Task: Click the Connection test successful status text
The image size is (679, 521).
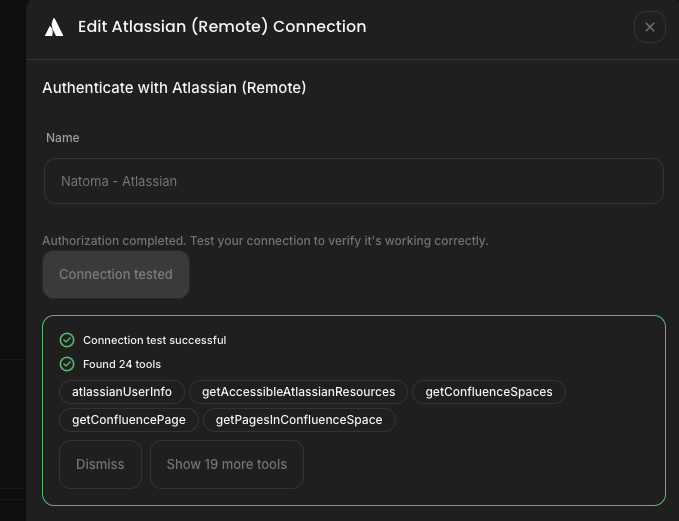Action: 154,340
